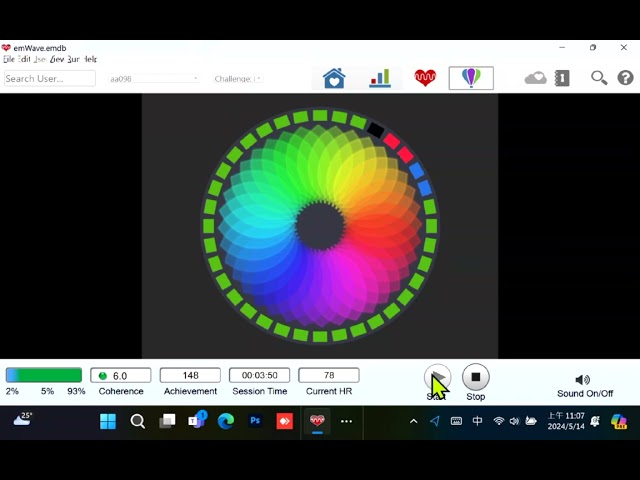Open the touch keyboard tray icon

point(456,421)
